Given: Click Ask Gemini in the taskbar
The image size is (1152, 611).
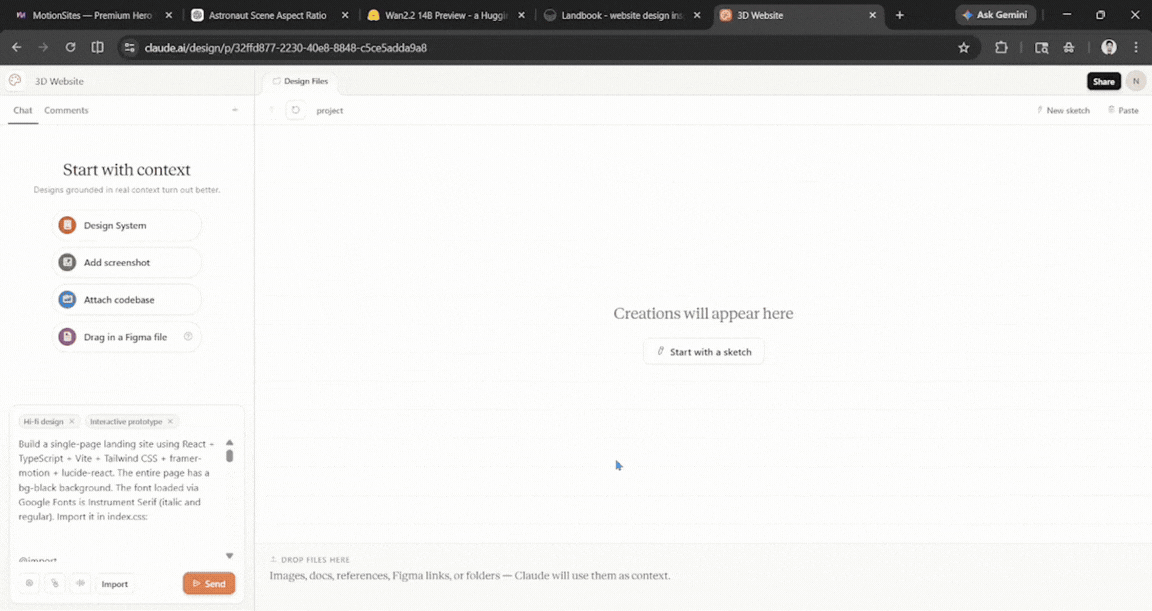Looking at the screenshot, I should [x=995, y=15].
